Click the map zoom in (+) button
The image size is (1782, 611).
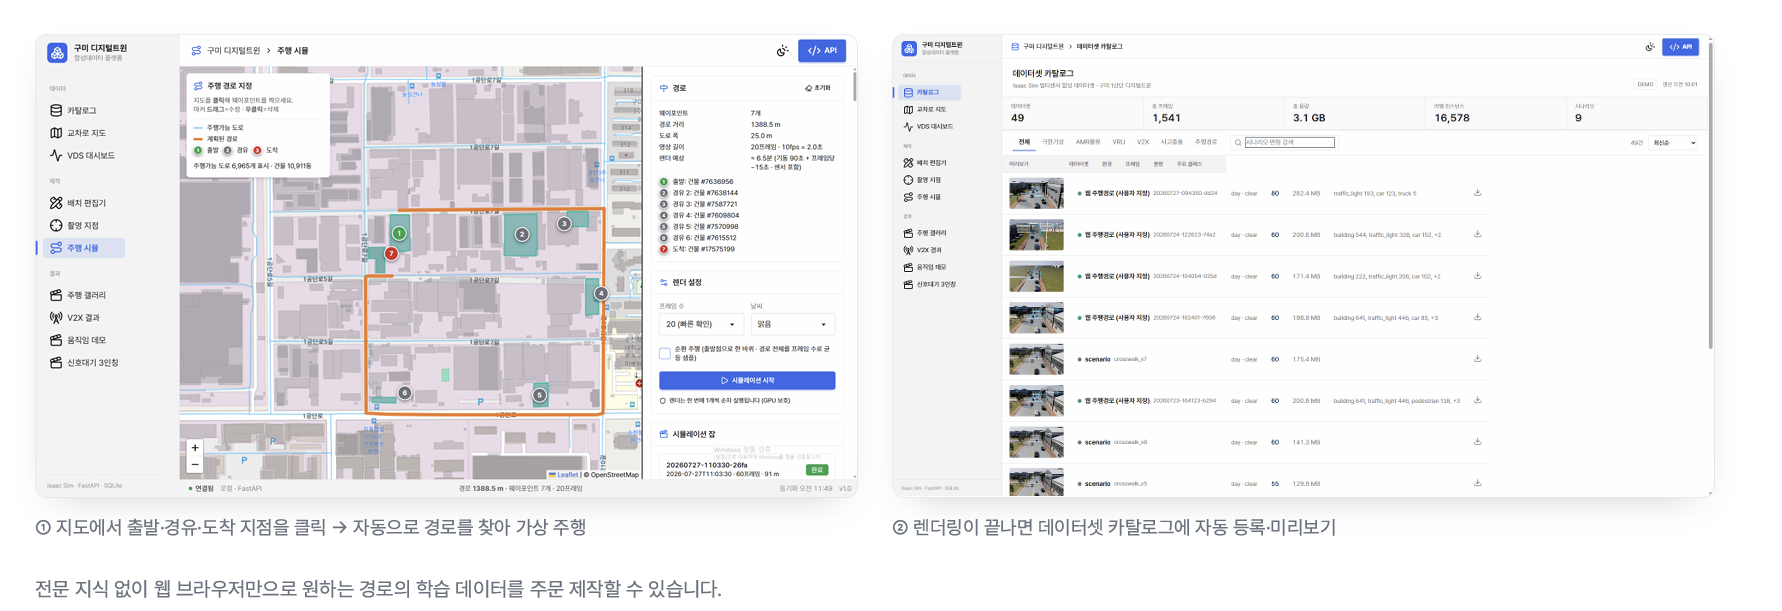[x=195, y=448]
